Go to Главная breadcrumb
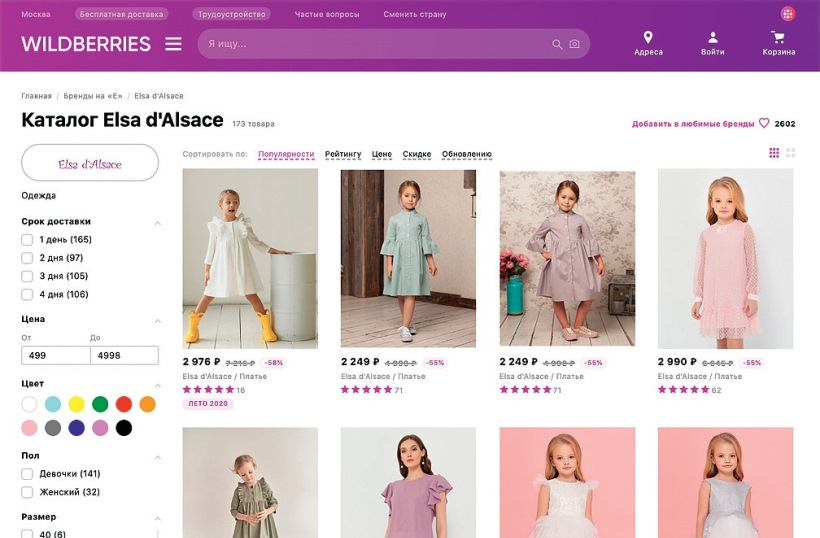This screenshot has height=538, width=820. coord(36,96)
